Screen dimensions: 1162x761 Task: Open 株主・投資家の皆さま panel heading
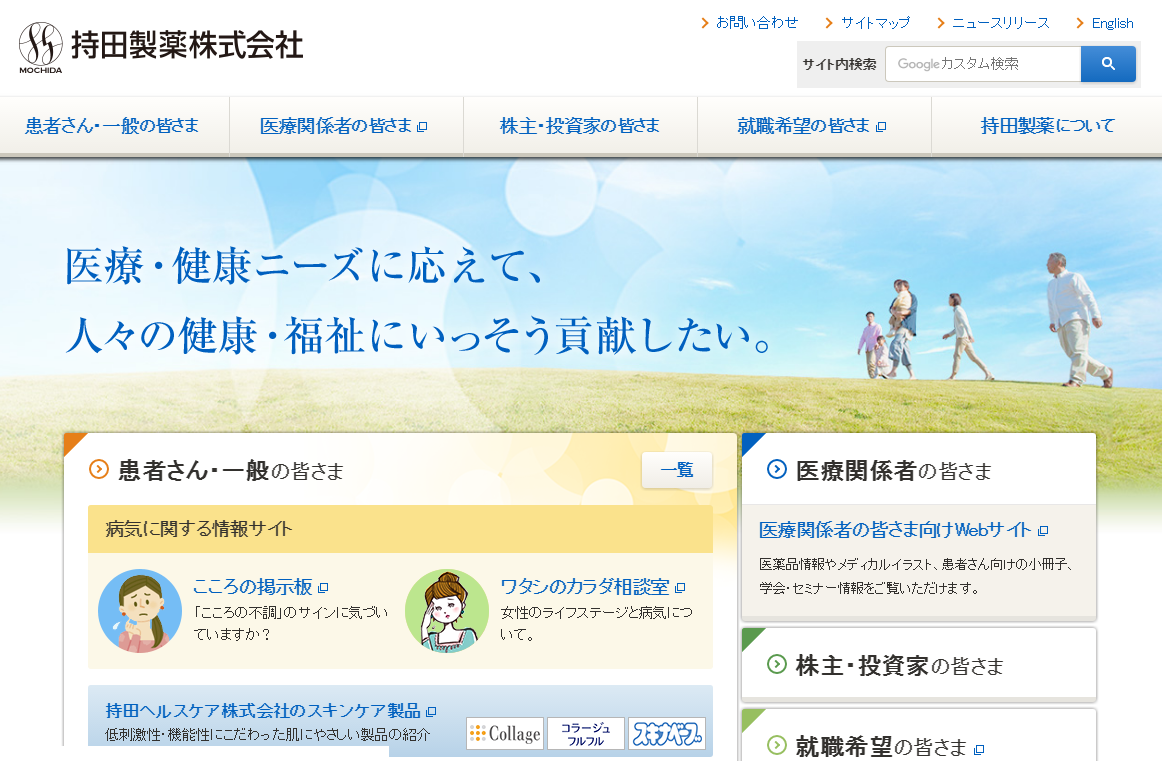(900, 665)
